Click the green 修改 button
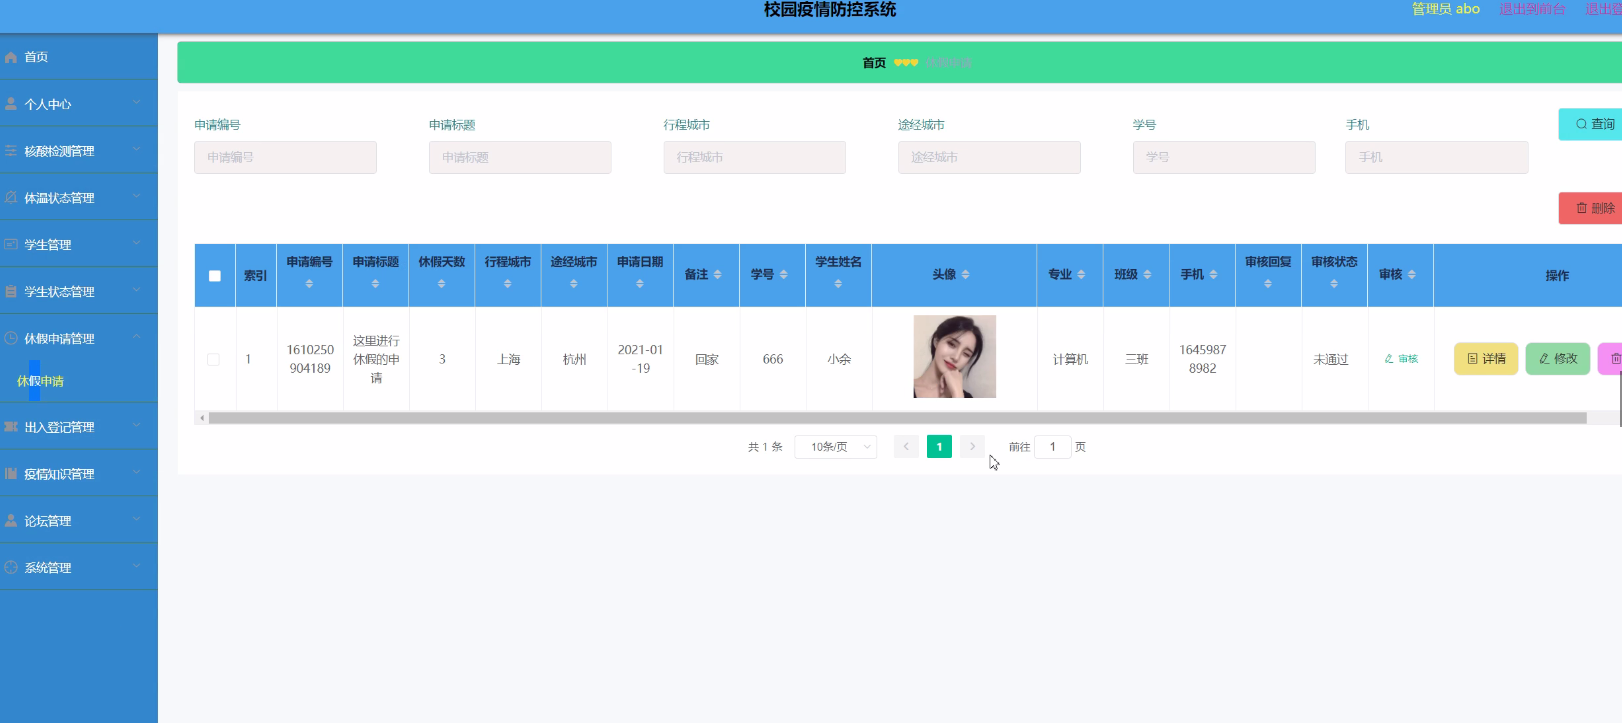Viewport: 1622px width, 723px height. click(x=1557, y=359)
